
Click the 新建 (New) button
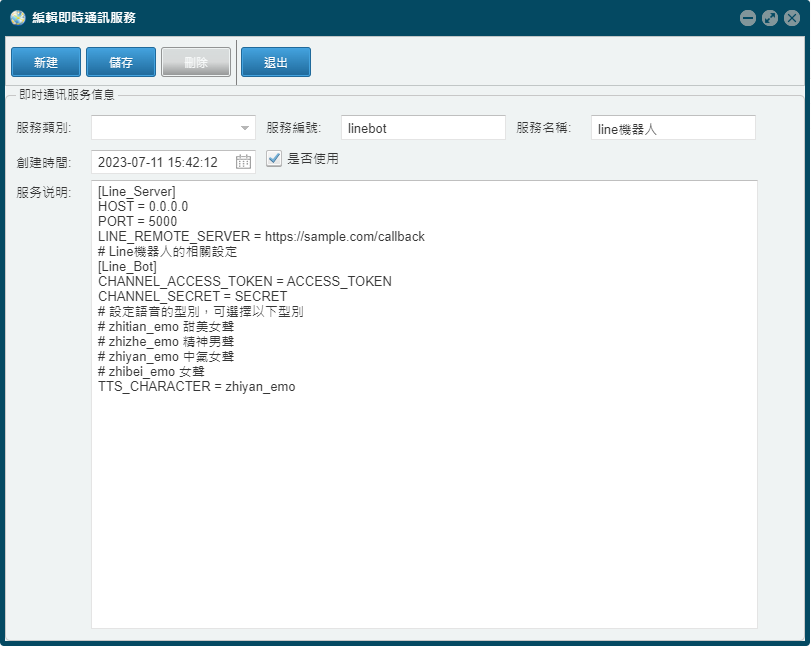point(46,62)
